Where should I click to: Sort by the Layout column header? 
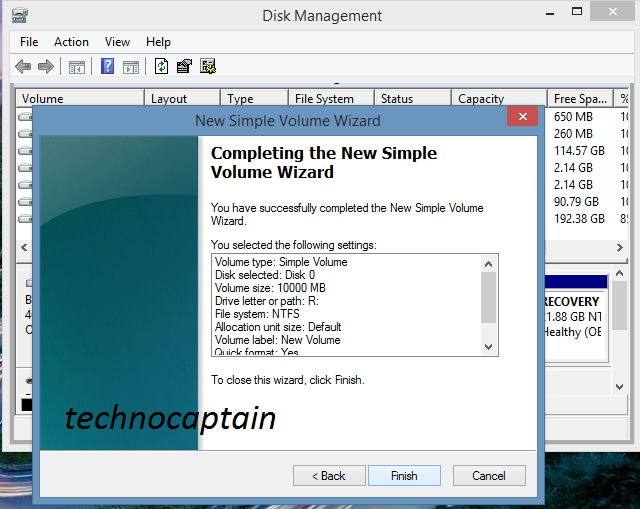click(182, 98)
